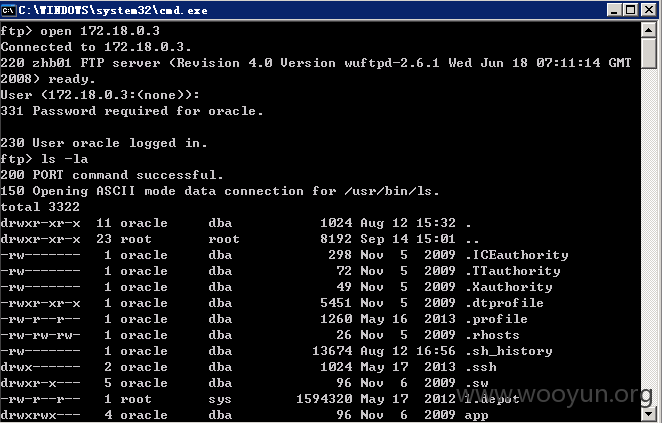
Task: Click permissions '-rwxr-xr-x' of .dtprofile
Action: pyautogui.click(x=41, y=303)
